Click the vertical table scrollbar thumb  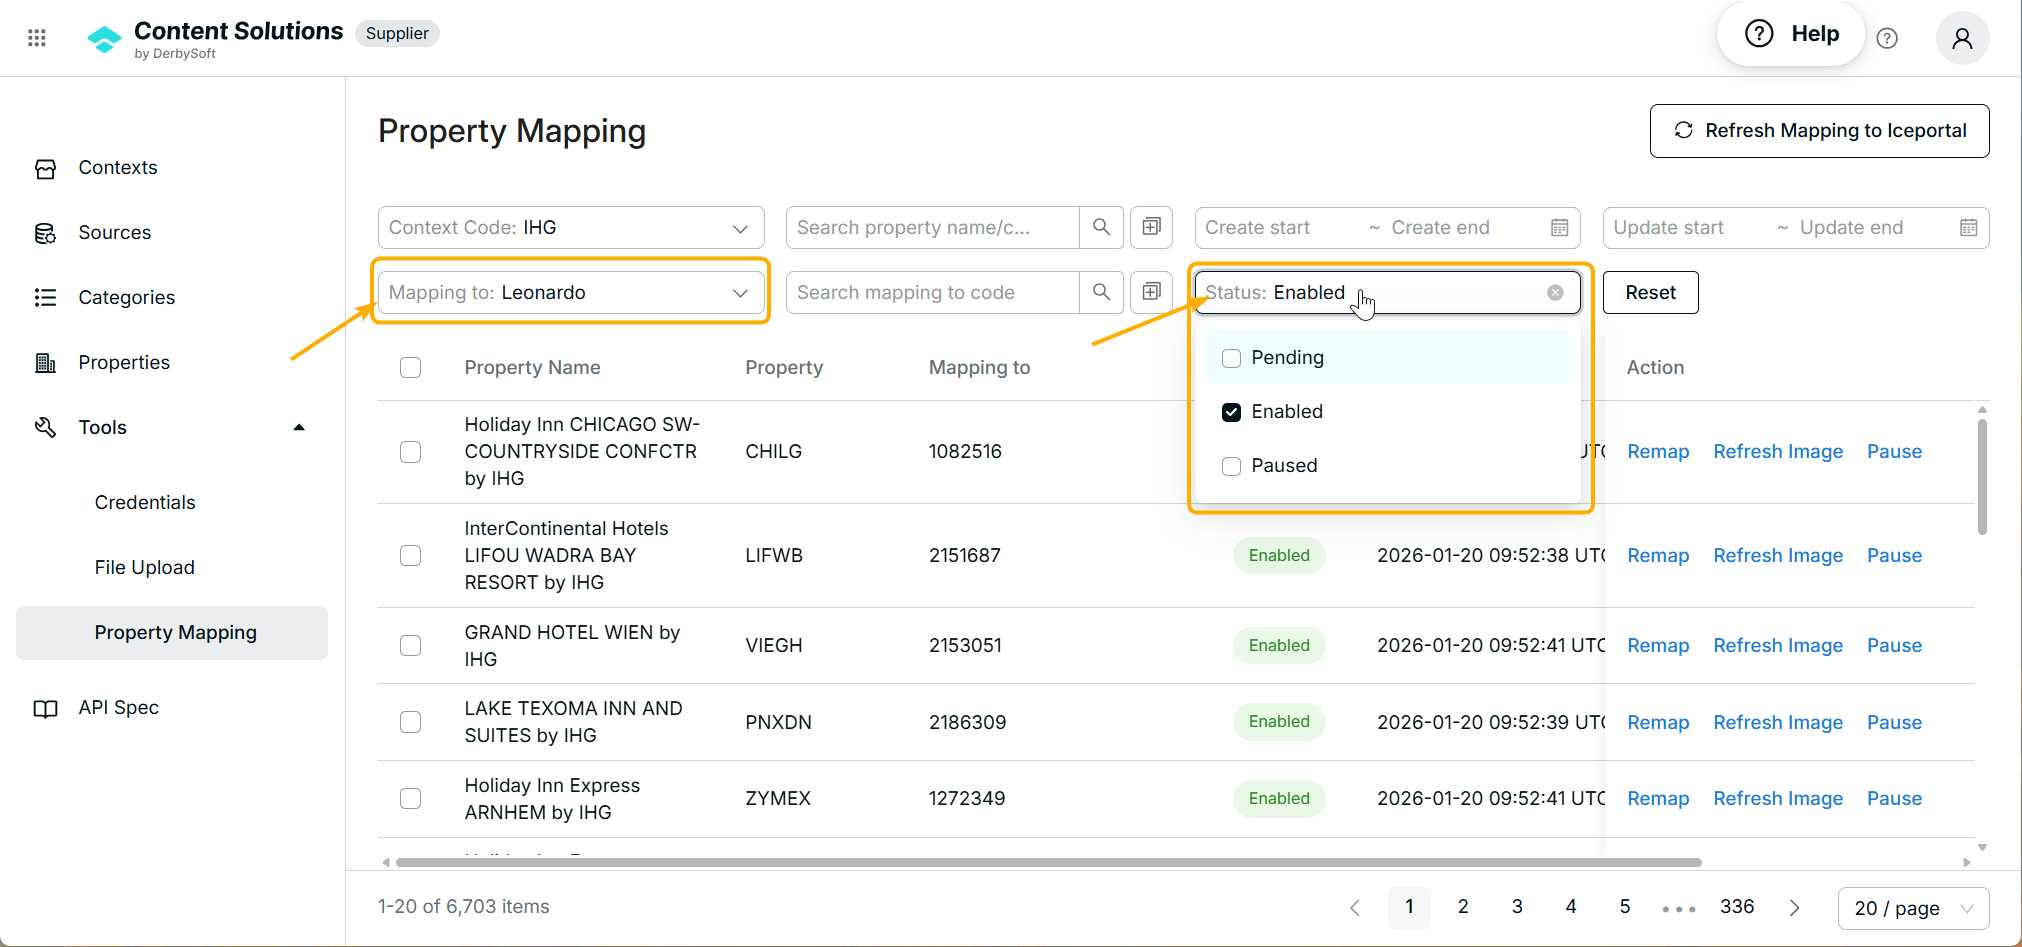pyautogui.click(x=1982, y=476)
